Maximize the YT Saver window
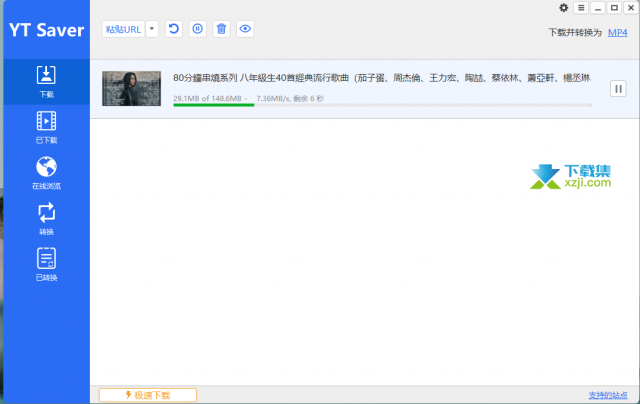640x404 pixels. coord(614,8)
